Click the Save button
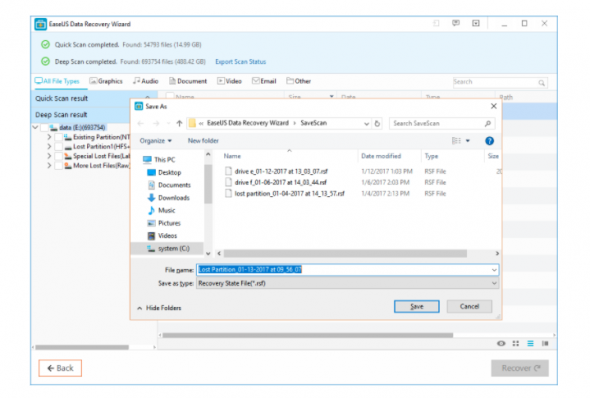Viewport: 590px width, 398px height. point(417,307)
